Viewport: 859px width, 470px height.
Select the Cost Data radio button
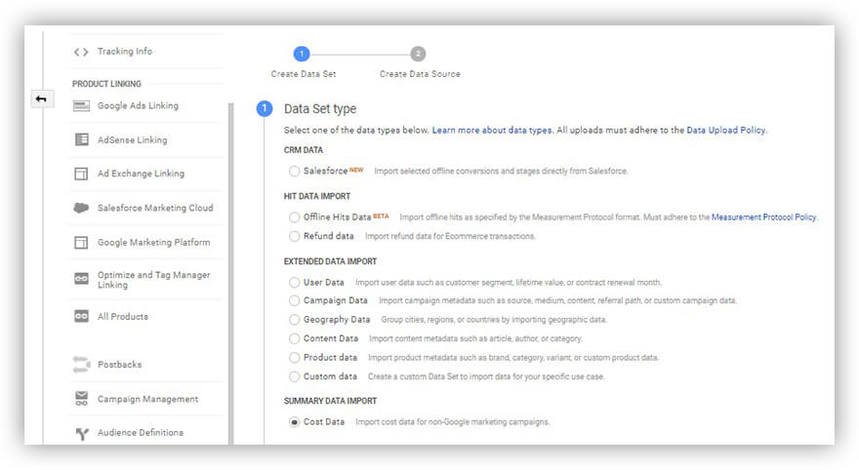[294, 422]
